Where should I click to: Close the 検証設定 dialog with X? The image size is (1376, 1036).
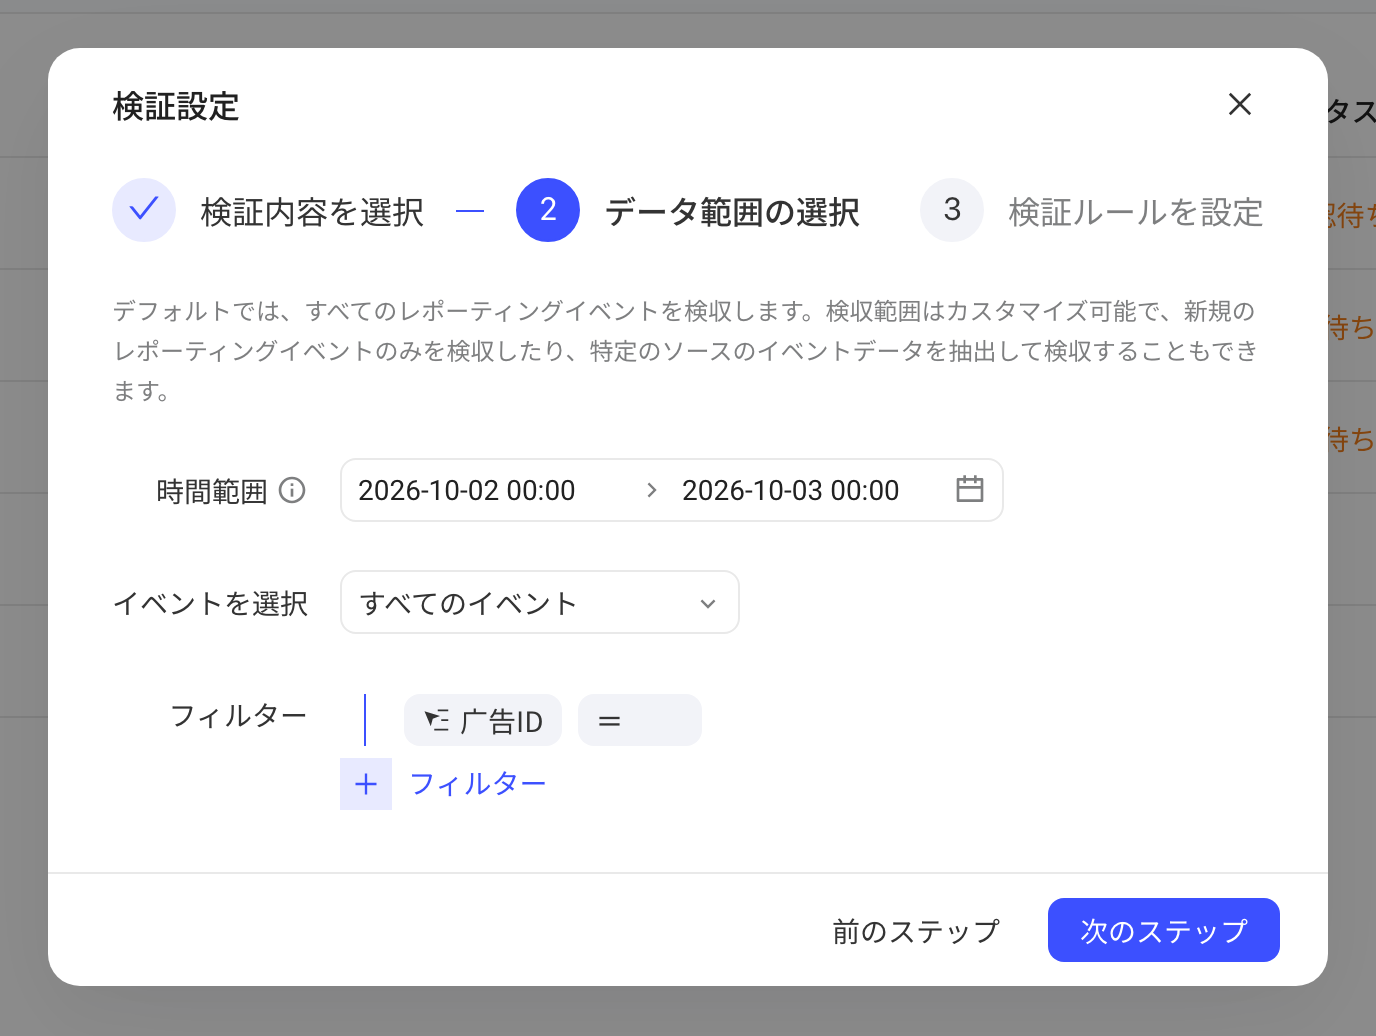click(x=1240, y=104)
